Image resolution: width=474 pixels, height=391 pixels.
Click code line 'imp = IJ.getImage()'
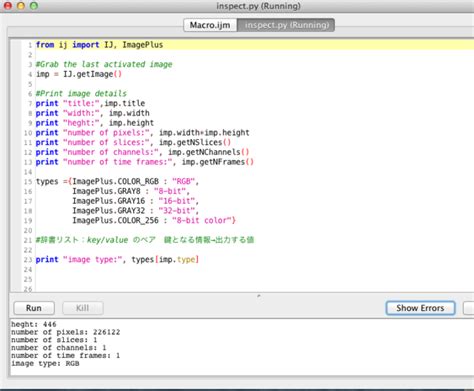79,74
